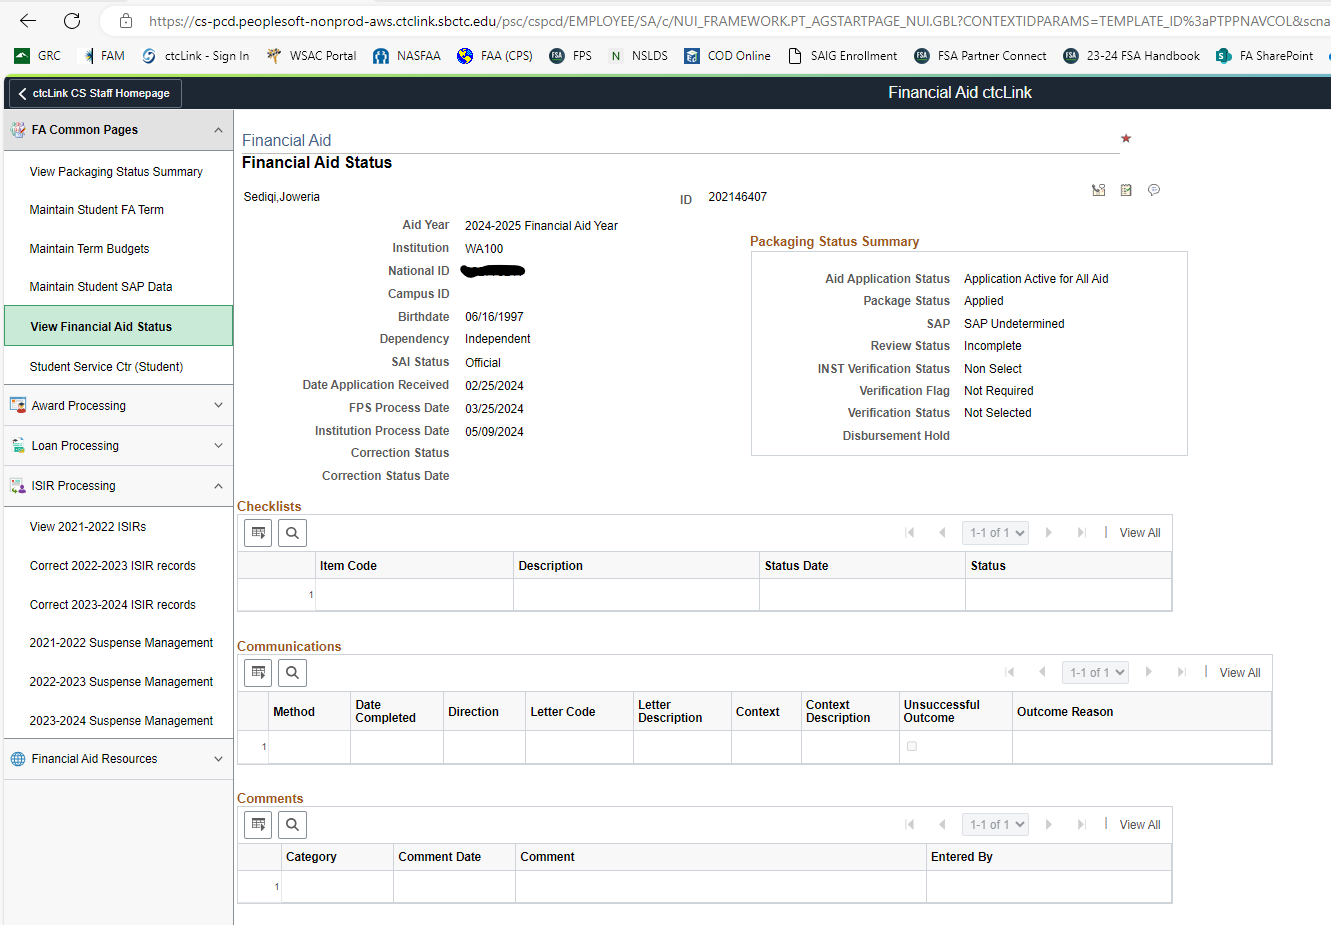Toggle the Unsuccessful Outcome checkbox
Viewport: 1331px width, 925px height.
coord(912,746)
